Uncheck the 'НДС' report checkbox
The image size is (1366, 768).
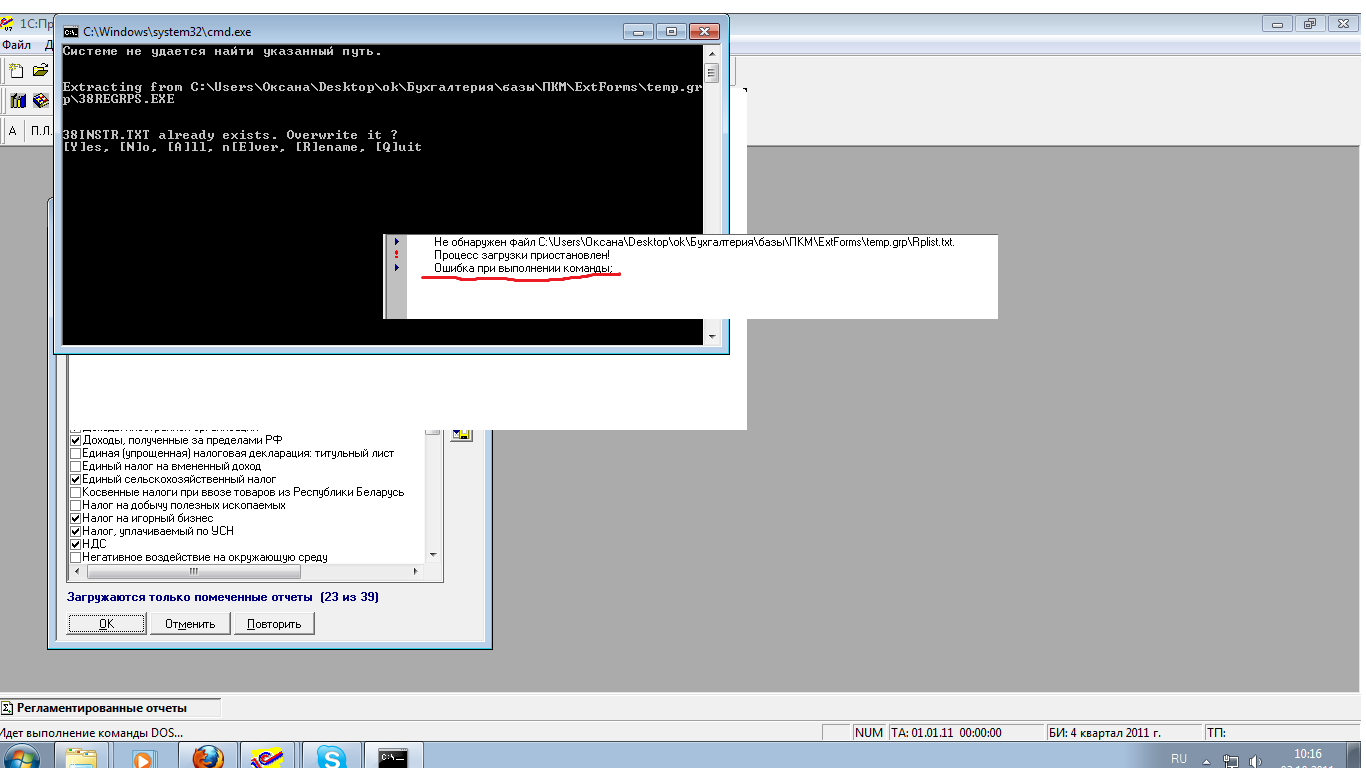75,544
